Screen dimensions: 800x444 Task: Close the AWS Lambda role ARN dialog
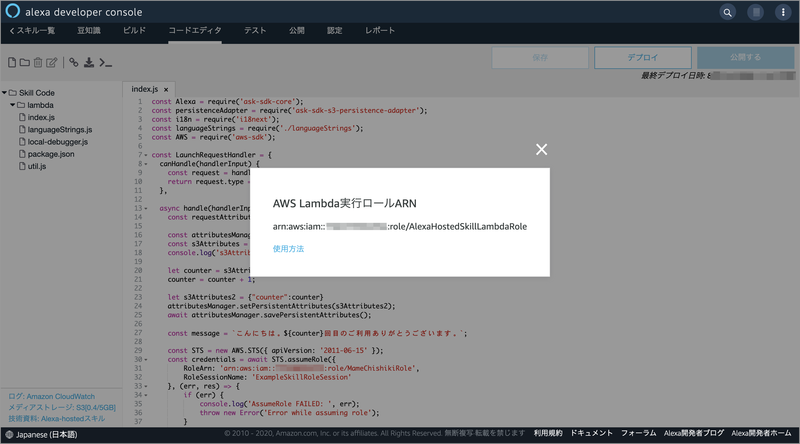(541, 149)
